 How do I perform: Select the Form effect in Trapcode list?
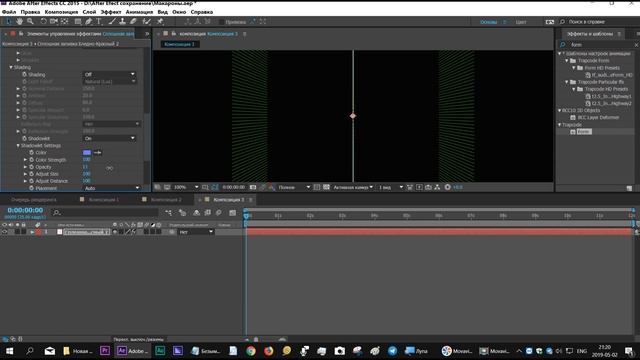coord(584,131)
